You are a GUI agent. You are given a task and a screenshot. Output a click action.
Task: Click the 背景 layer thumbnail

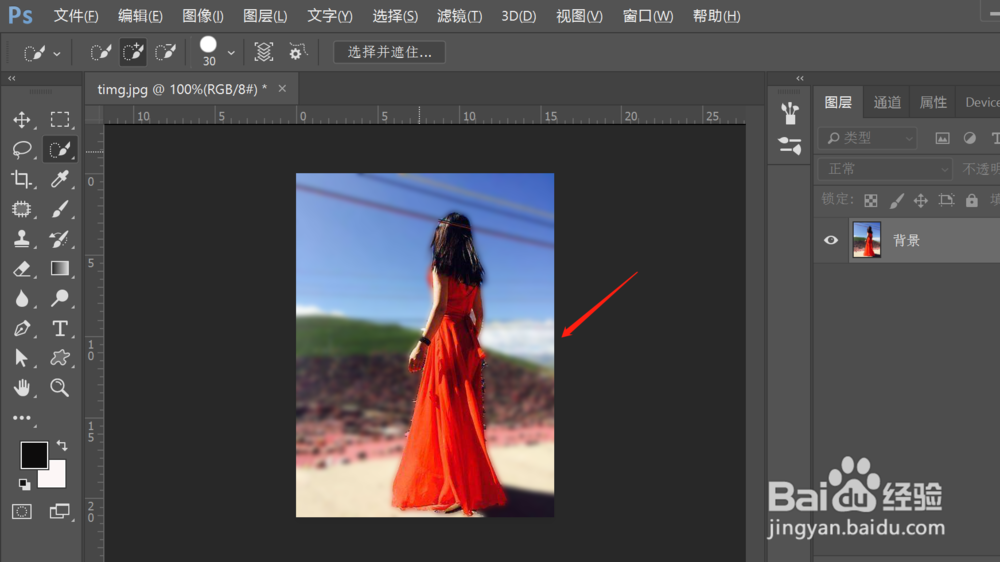tap(867, 240)
